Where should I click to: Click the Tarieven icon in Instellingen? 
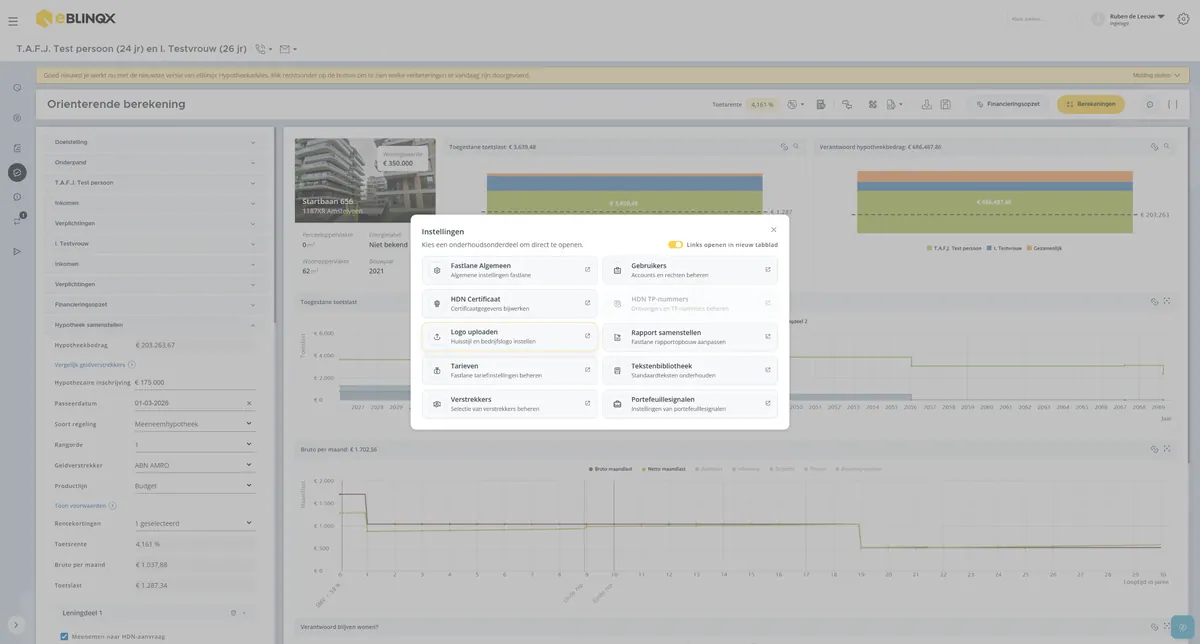[437, 370]
